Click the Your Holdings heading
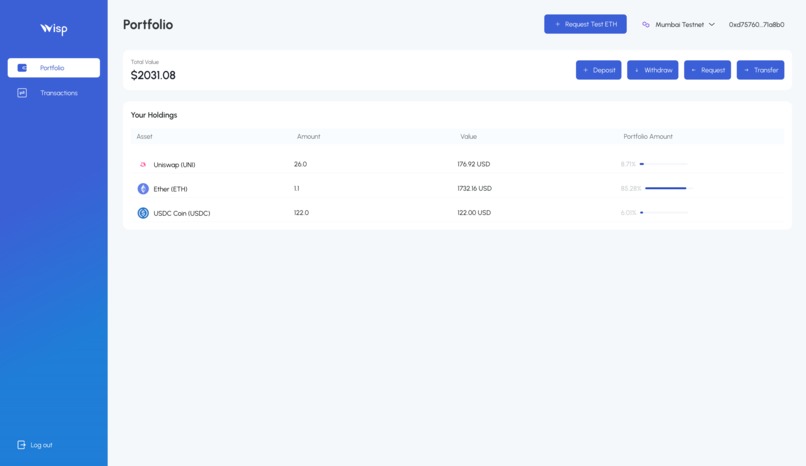806x466 pixels. pos(154,115)
